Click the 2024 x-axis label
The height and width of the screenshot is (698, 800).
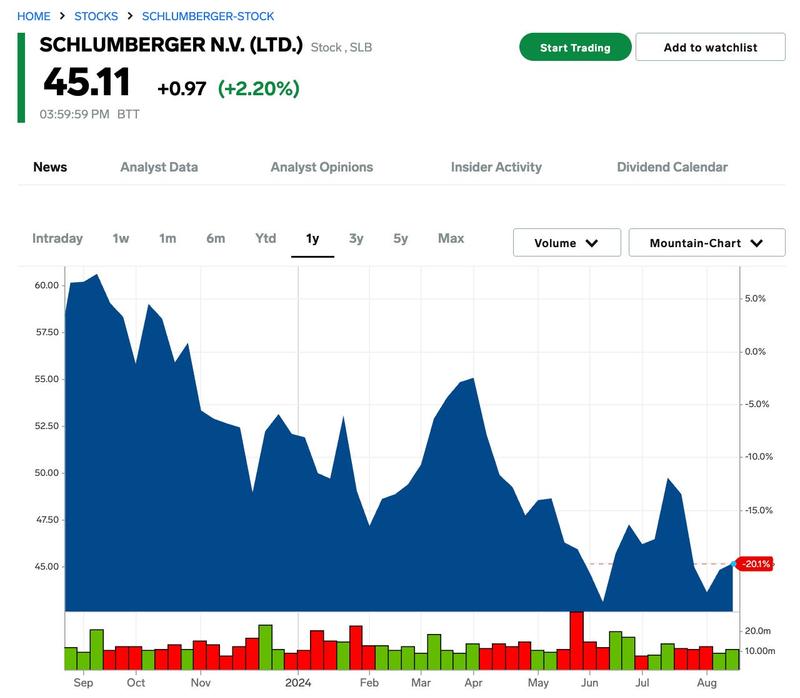pyautogui.click(x=298, y=683)
